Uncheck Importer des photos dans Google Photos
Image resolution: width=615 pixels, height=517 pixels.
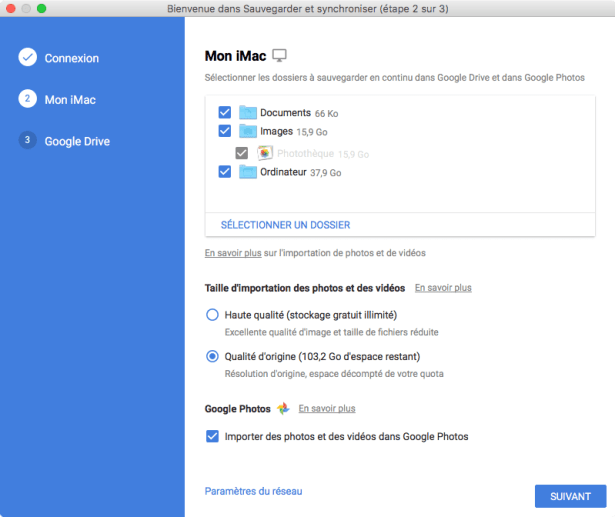pos(212,436)
